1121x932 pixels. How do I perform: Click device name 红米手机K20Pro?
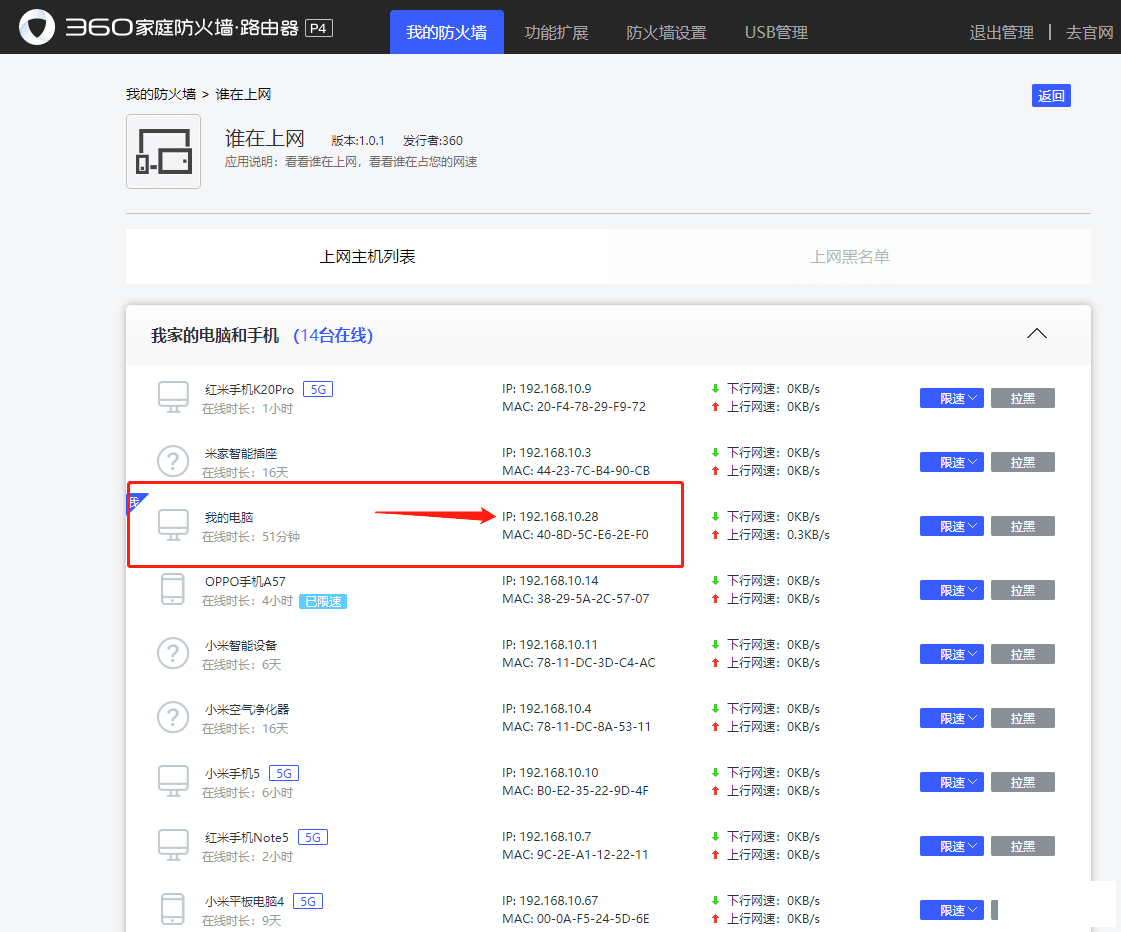pyautogui.click(x=249, y=390)
